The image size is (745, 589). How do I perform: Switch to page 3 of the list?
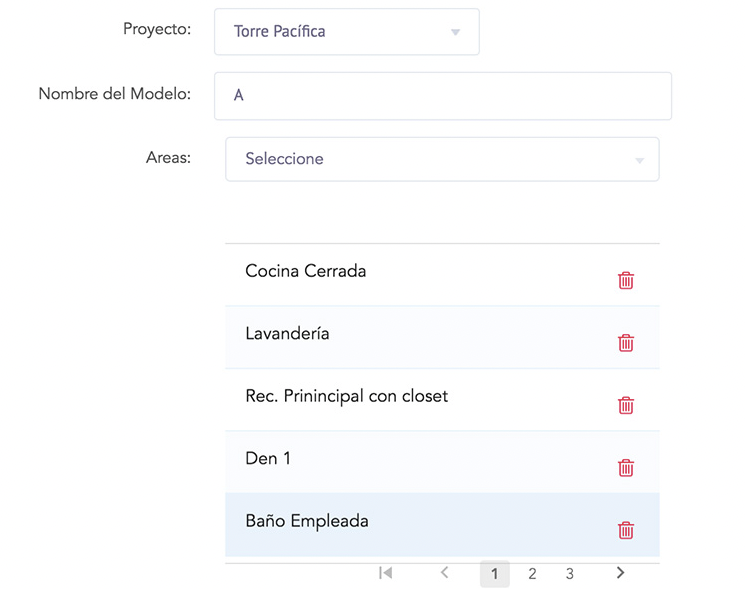click(x=569, y=574)
